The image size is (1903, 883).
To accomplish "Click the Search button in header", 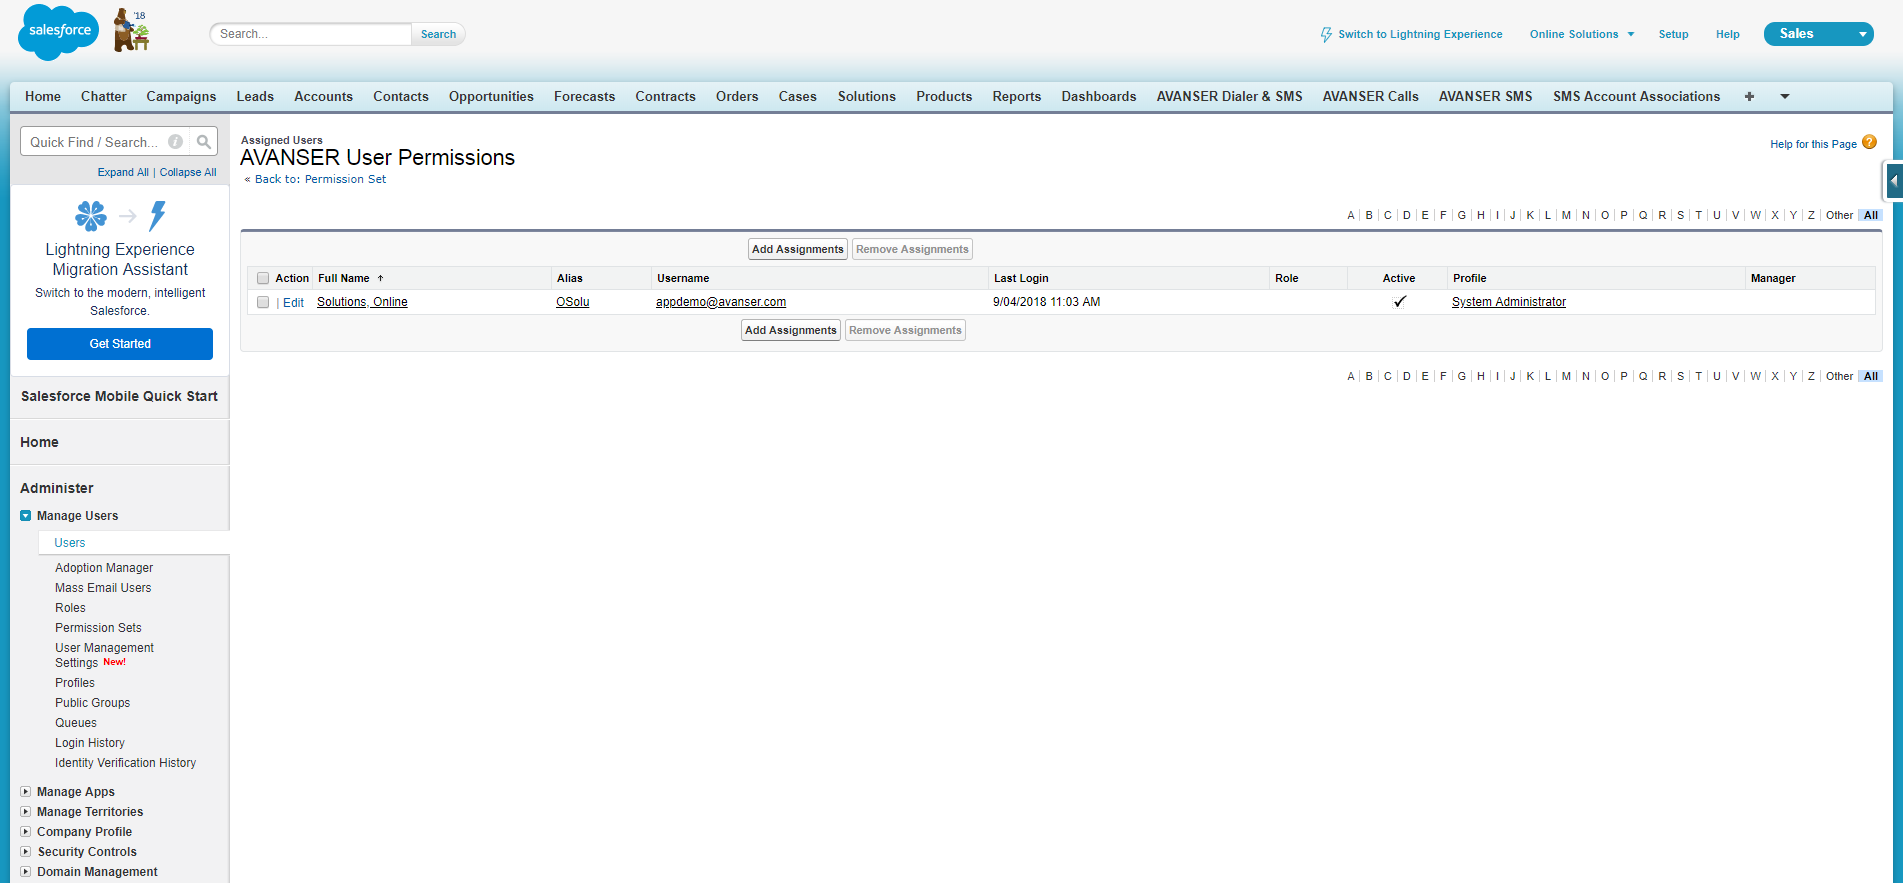I will click(438, 34).
